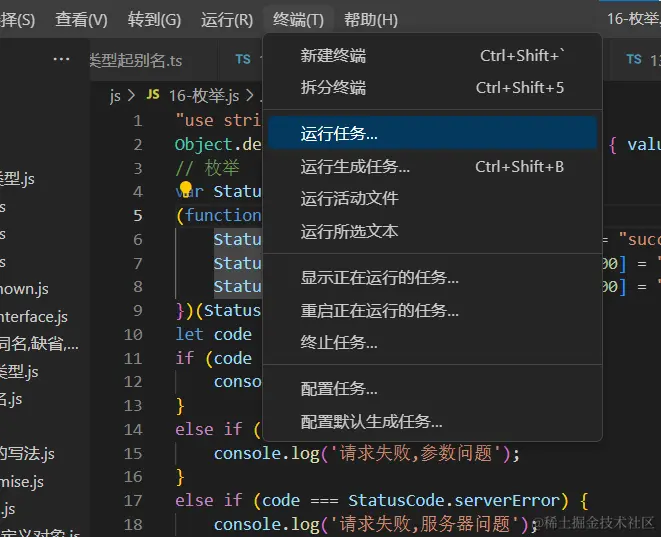Open the mise.js file in explorer
Image resolution: width=661 pixels, height=537 pixels.
pos(22,481)
